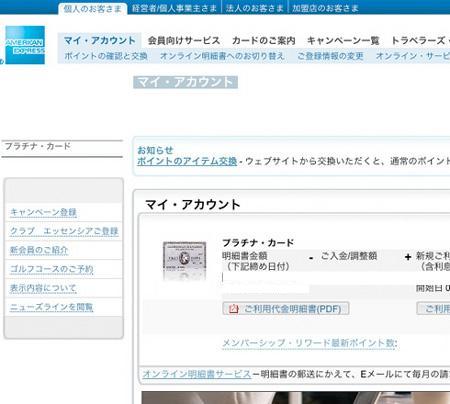
Task: Open トラベラーズ menu item
Action: click(420, 41)
